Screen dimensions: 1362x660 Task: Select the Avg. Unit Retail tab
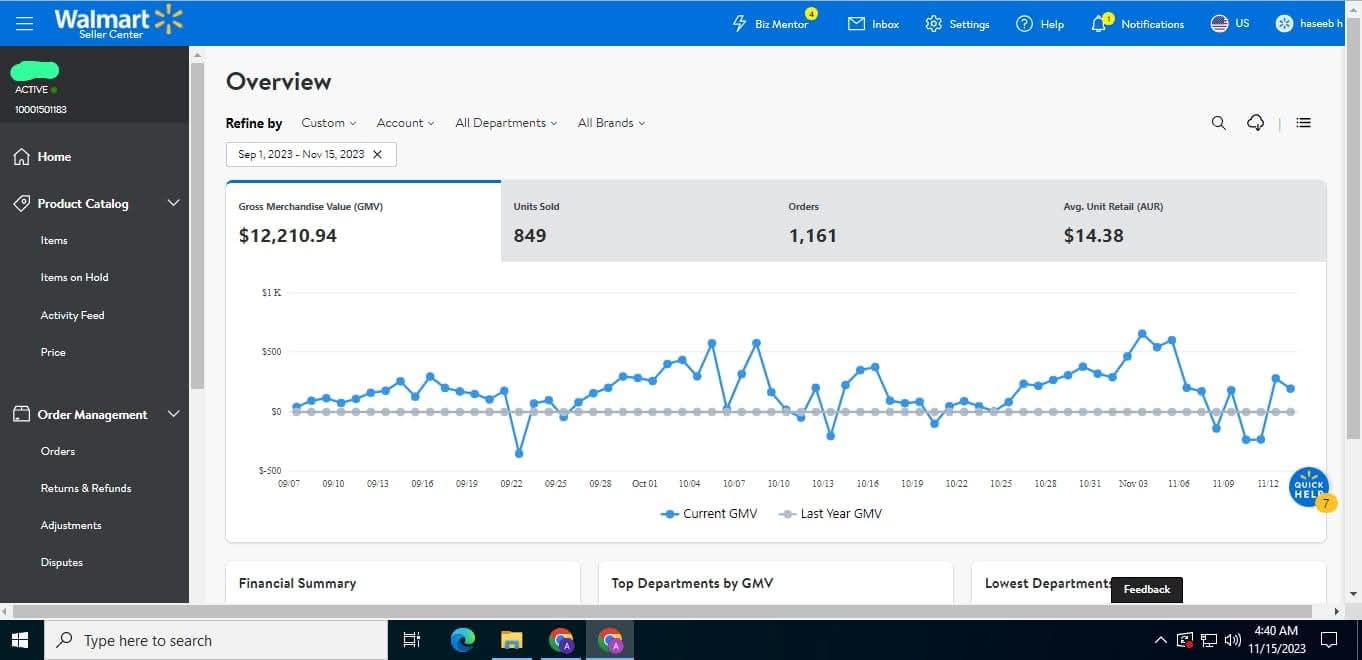(x=1189, y=221)
